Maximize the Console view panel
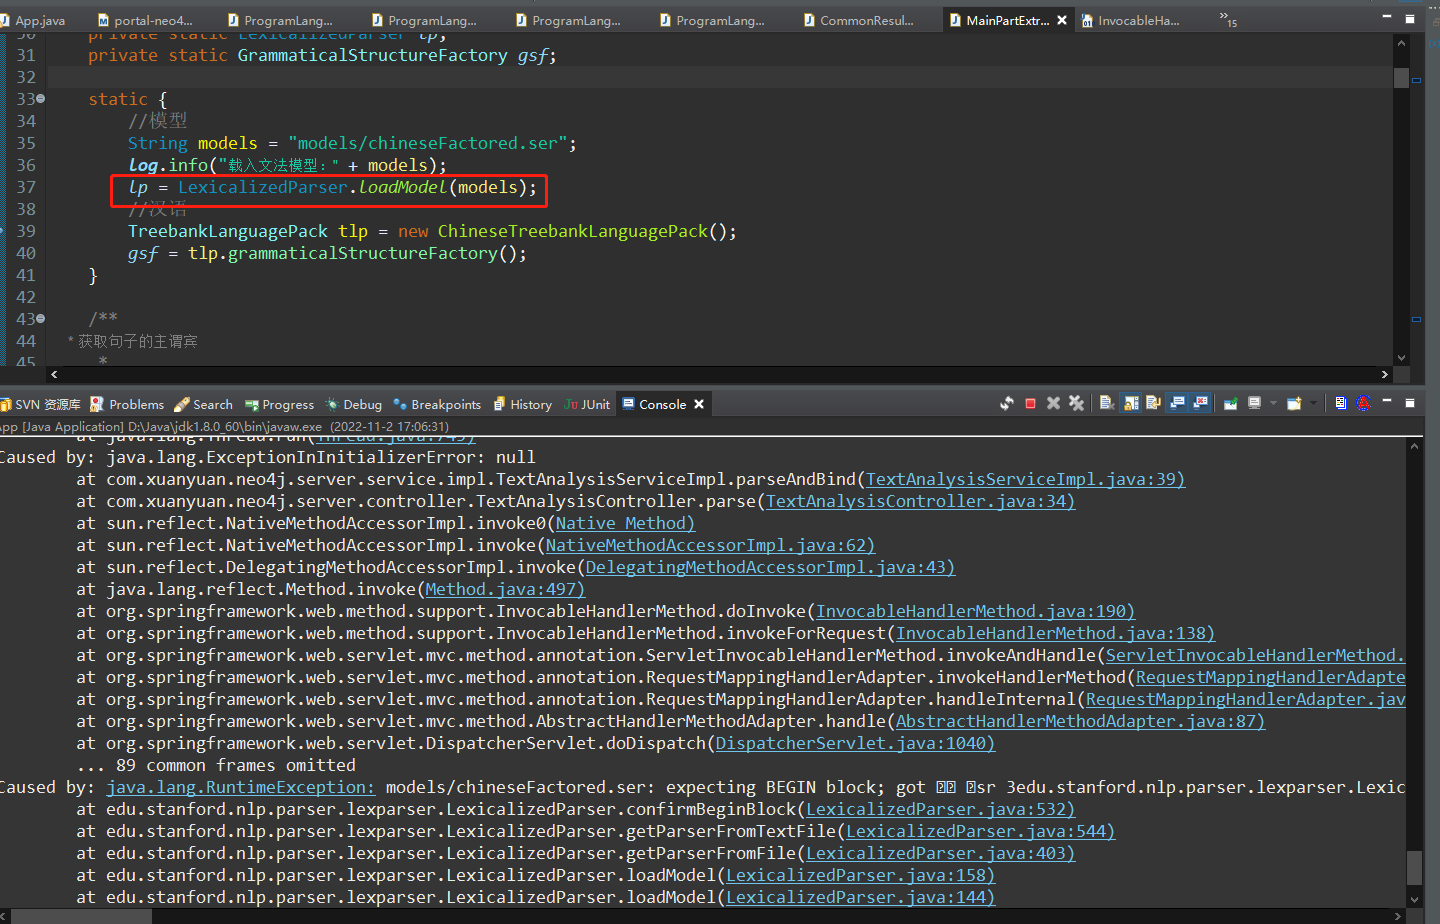1440x924 pixels. [x=1410, y=403]
